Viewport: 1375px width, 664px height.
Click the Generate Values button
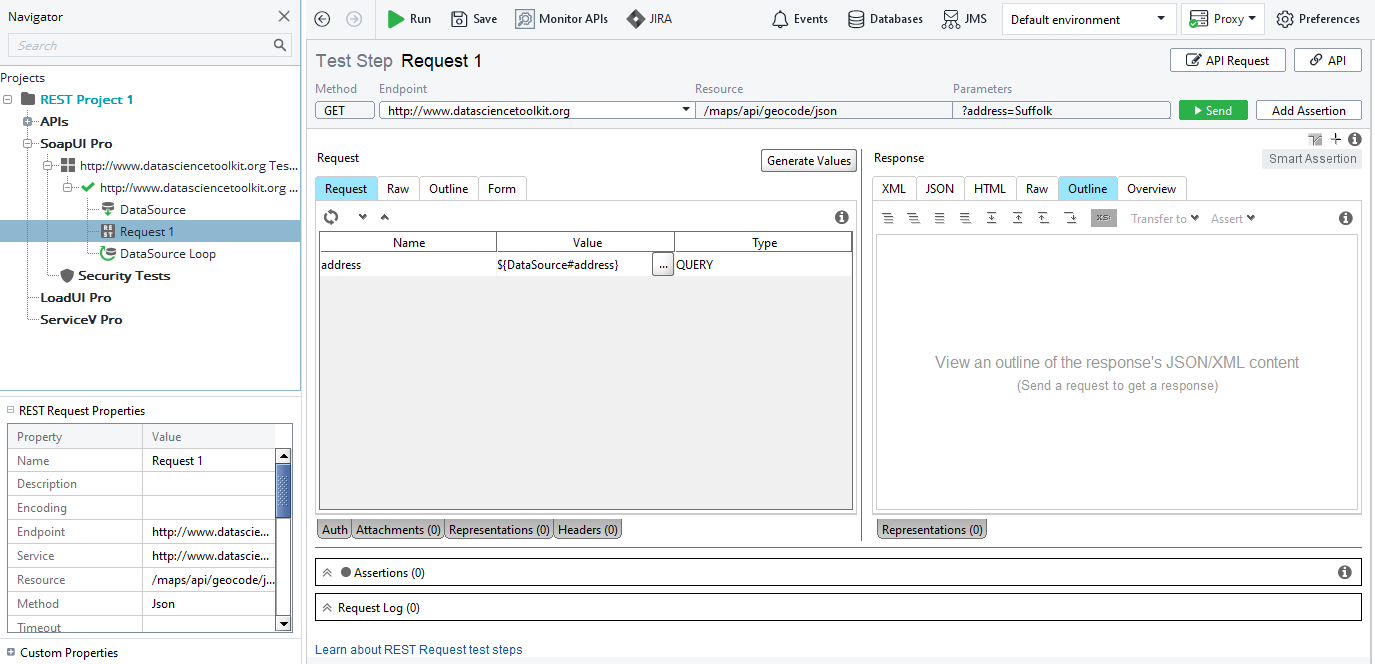coord(809,161)
